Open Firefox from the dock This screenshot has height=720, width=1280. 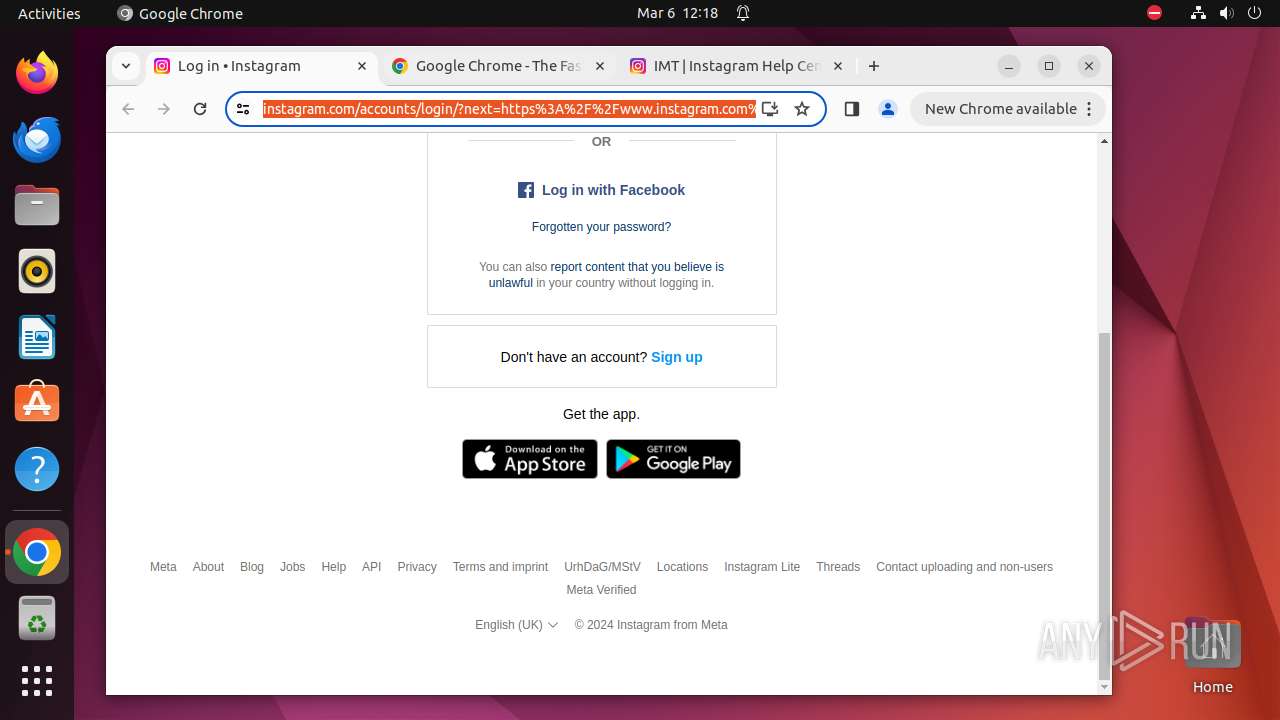click(37, 73)
